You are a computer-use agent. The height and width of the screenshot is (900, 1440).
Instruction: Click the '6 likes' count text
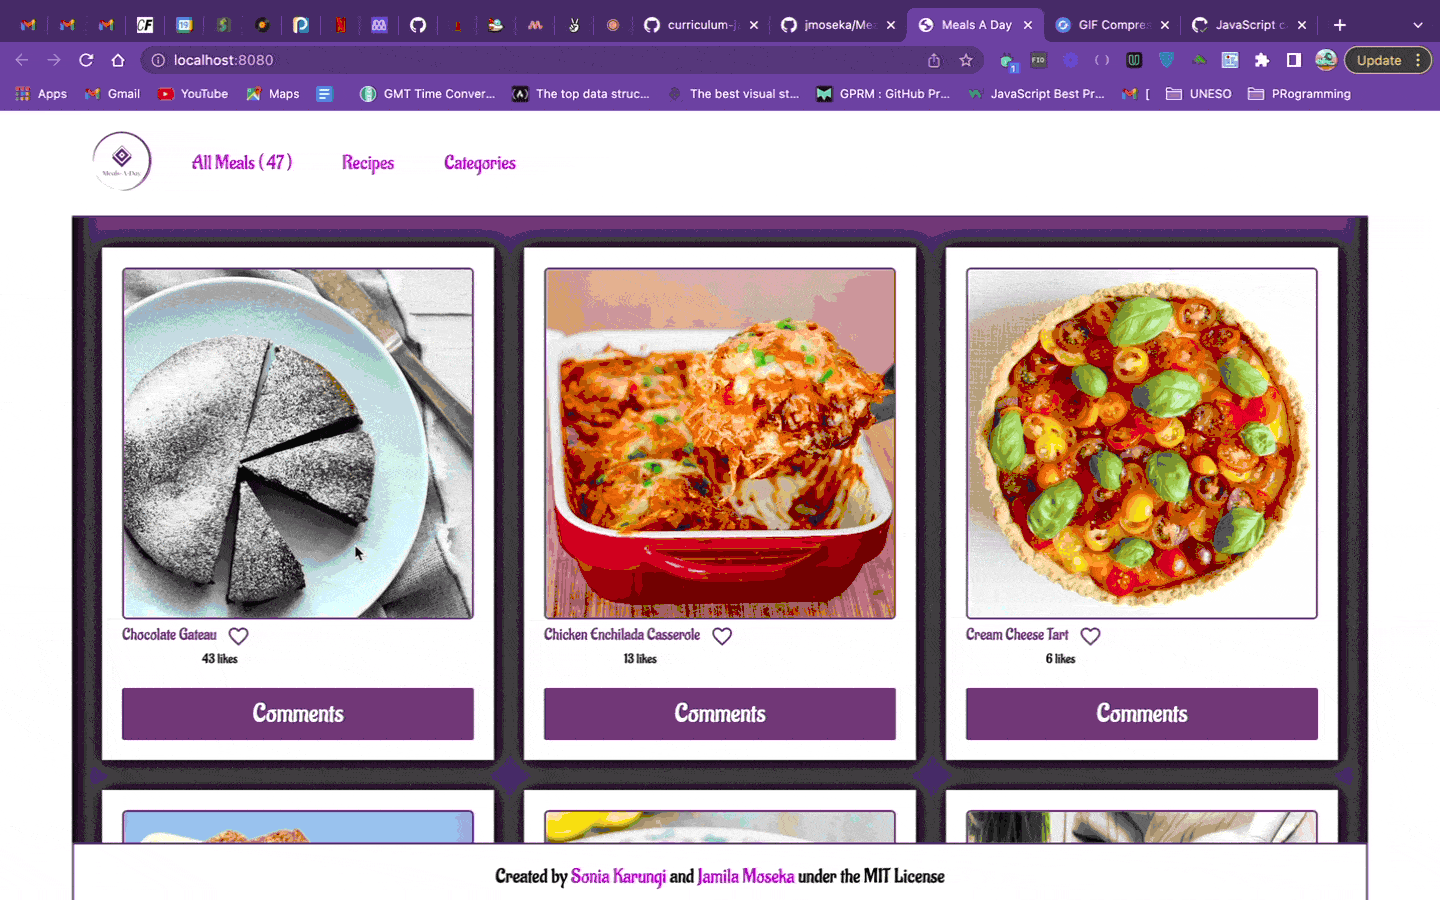[x=1061, y=659]
